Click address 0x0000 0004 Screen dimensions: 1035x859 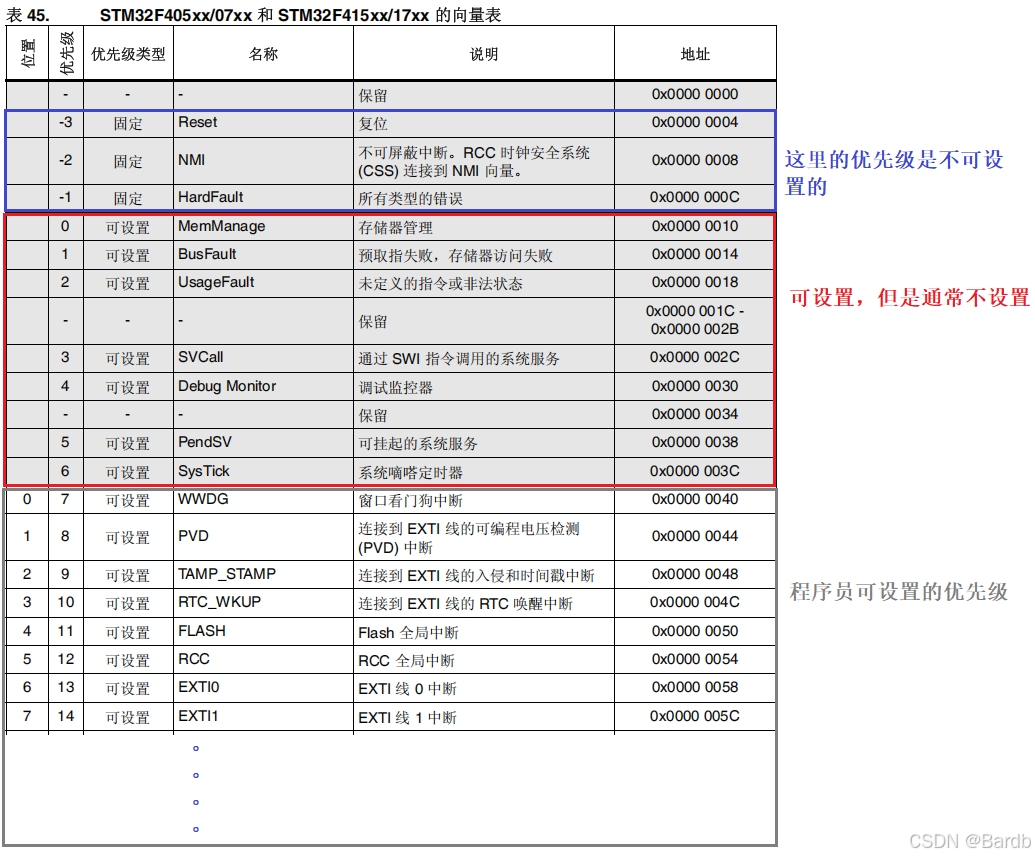tap(695, 122)
